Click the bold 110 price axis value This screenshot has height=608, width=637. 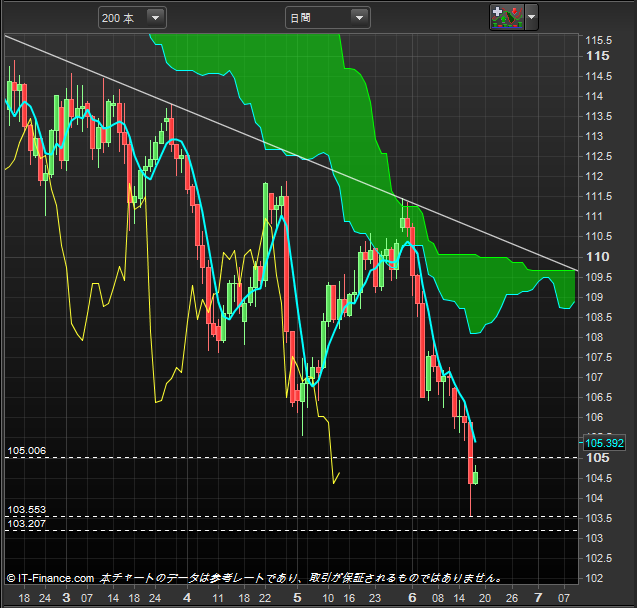pyautogui.click(x=598, y=257)
